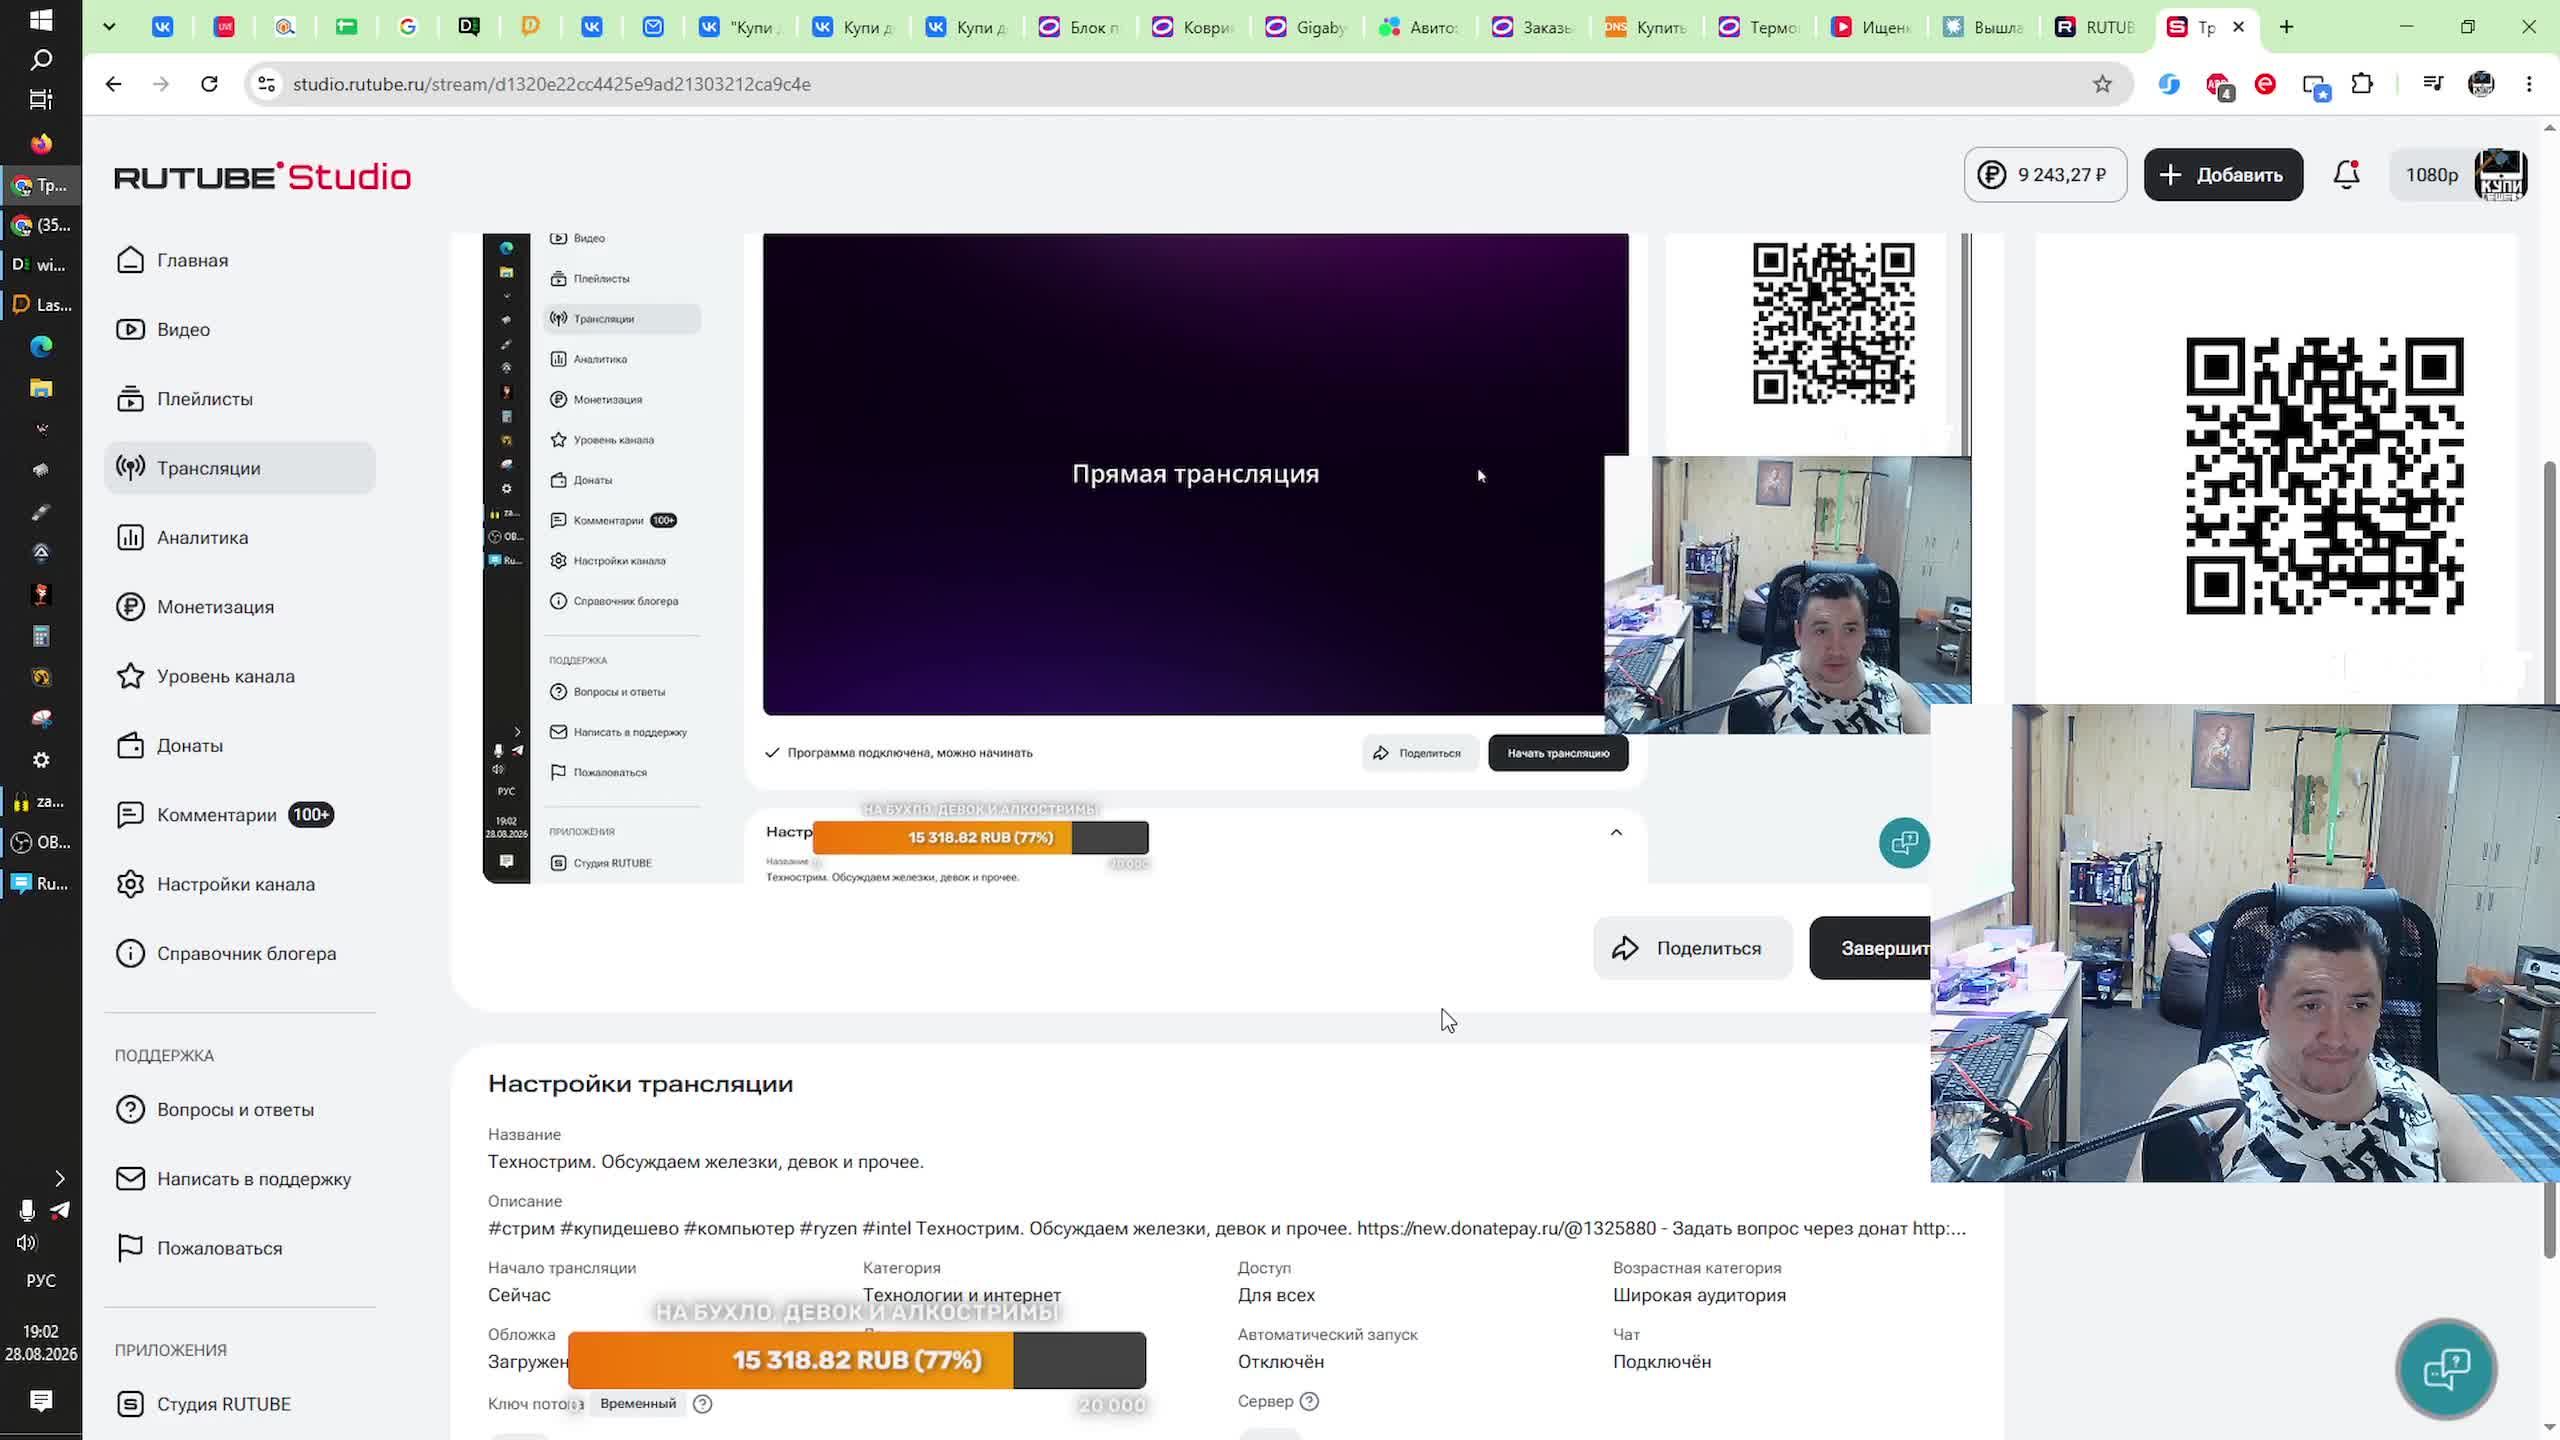
Task: Click the RUTUBE Studio logo
Action: (x=263, y=177)
